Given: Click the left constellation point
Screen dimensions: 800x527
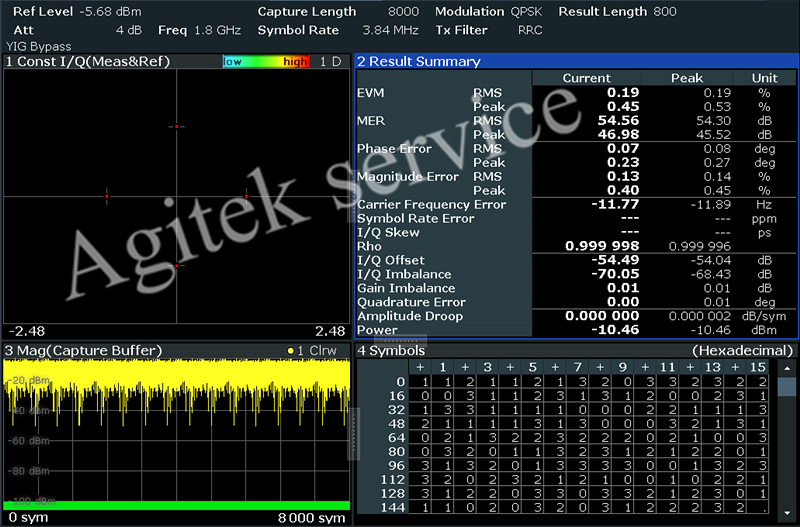Looking at the screenshot, I should (x=107, y=196).
